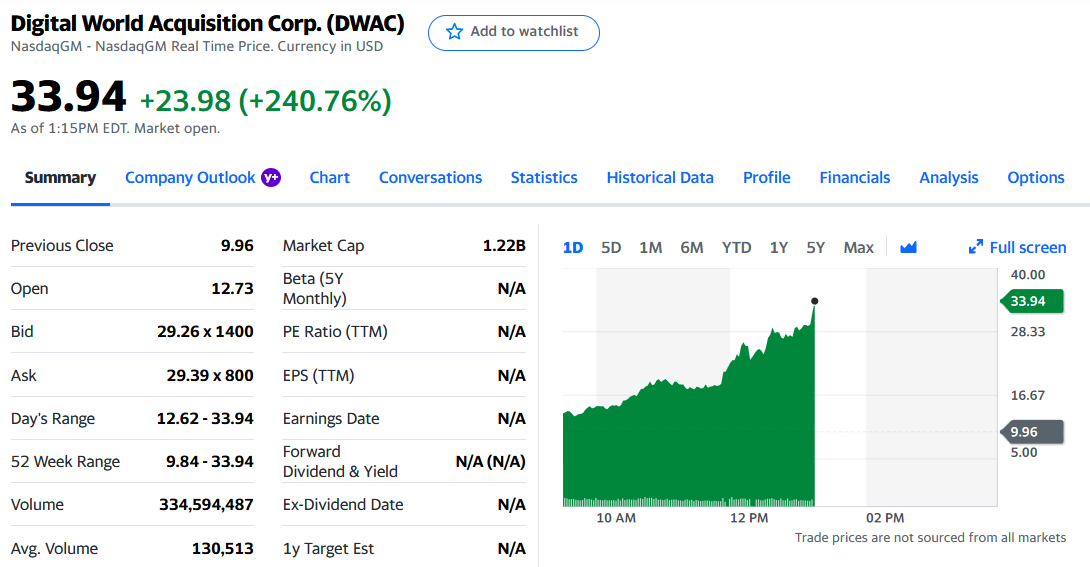Click the 52 Week Range label
Viewport: 1090px width, 567px height.
65,461
